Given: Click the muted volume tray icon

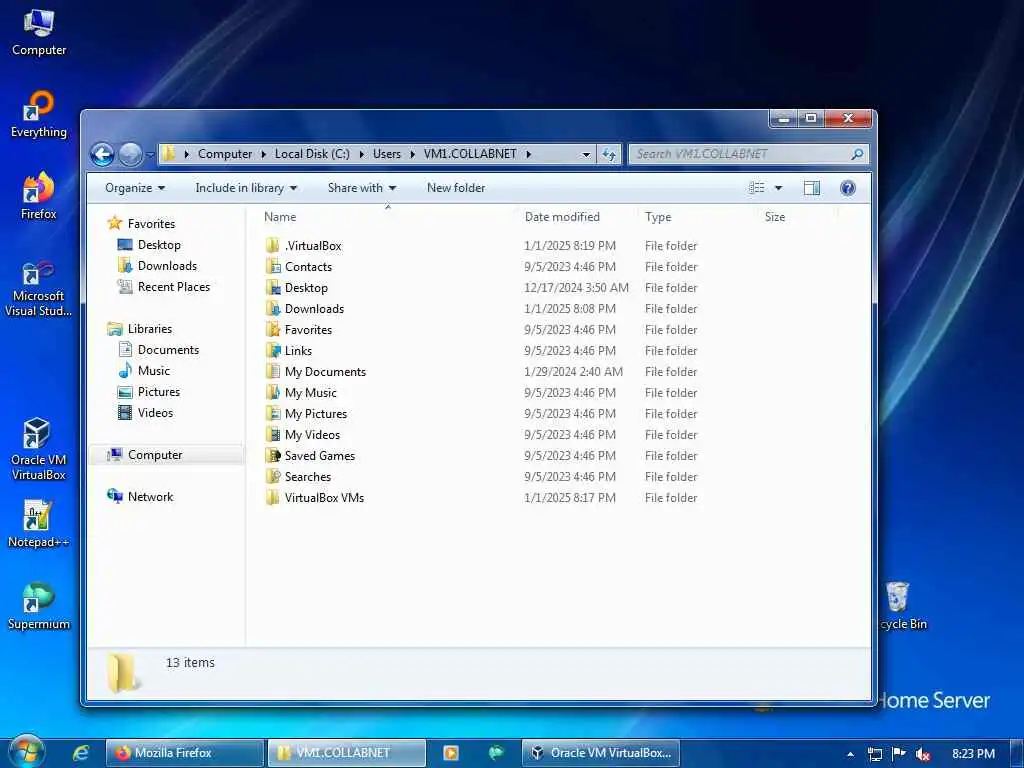Looking at the screenshot, I should click(923, 754).
